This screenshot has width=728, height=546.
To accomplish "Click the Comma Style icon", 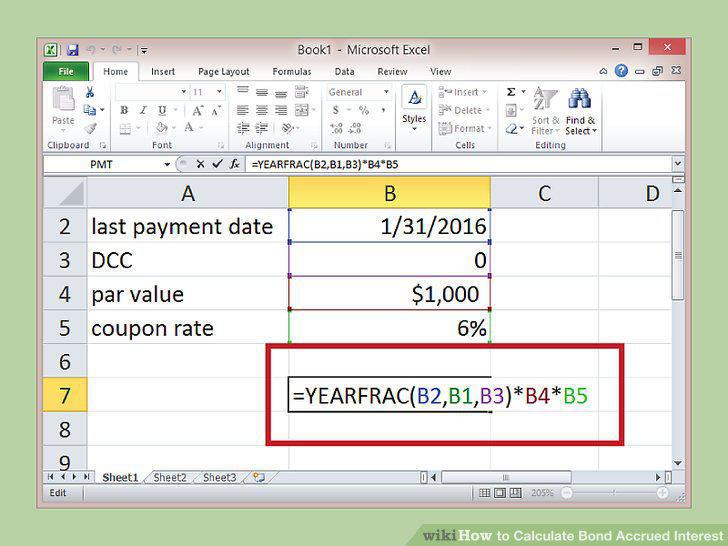I will point(383,110).
